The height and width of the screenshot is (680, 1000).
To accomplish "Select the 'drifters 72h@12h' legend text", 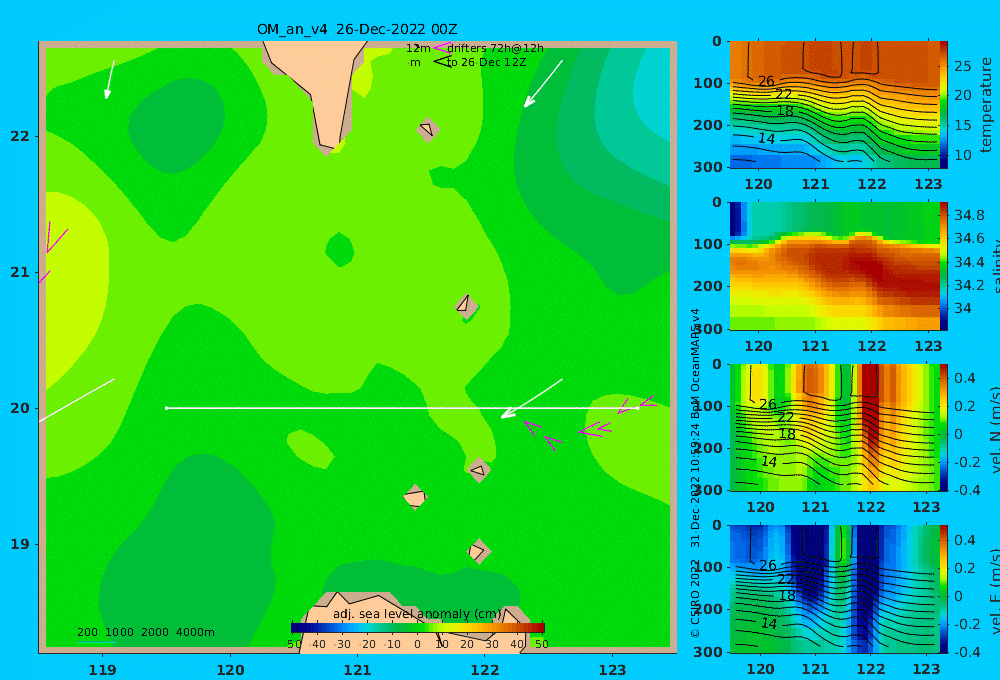I will click(x=495, y=48).
